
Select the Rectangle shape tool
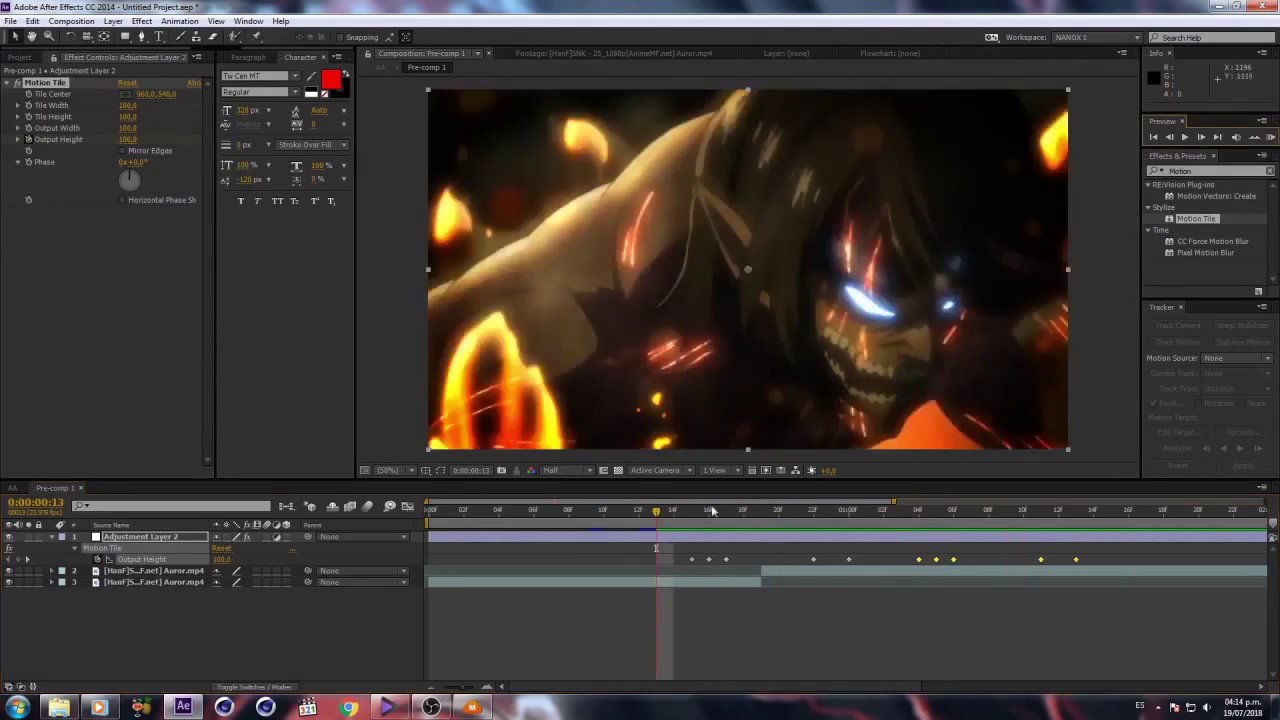125,37
